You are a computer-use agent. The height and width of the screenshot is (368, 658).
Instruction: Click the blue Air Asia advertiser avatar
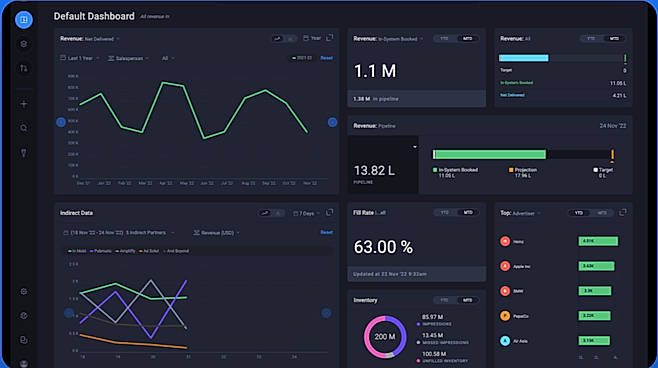[x=505, y=341]
